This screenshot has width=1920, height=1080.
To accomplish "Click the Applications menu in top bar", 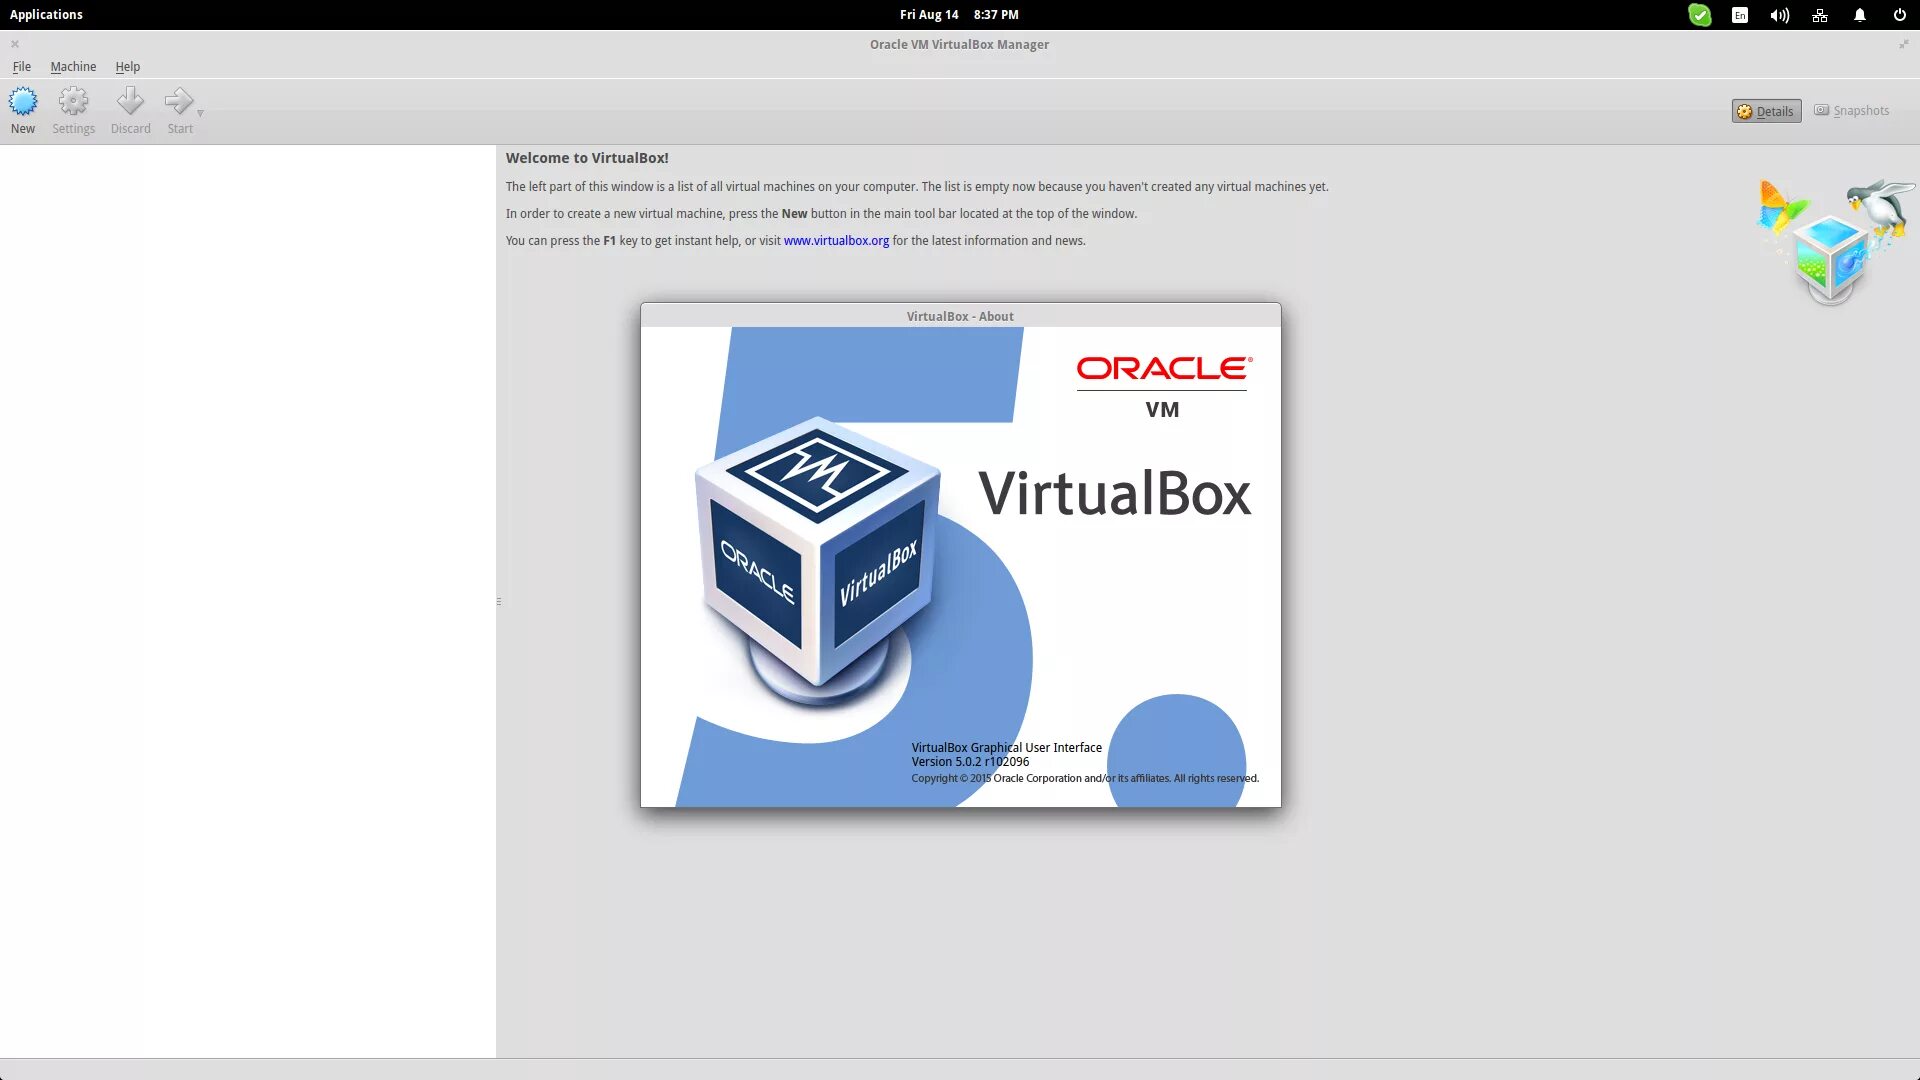I will click(46, 15).
